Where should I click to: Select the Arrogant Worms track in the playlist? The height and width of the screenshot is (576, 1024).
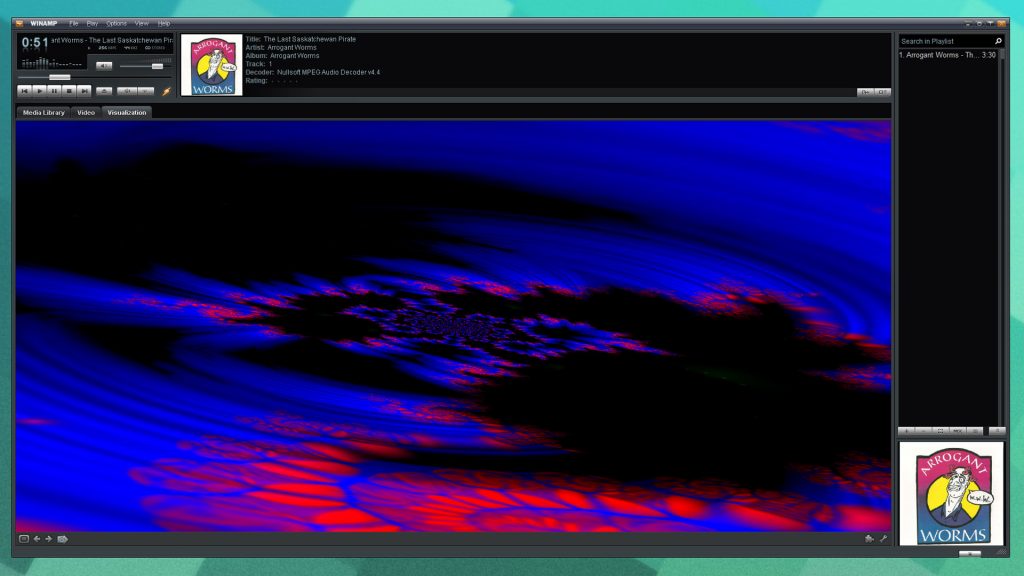point(945,53)
